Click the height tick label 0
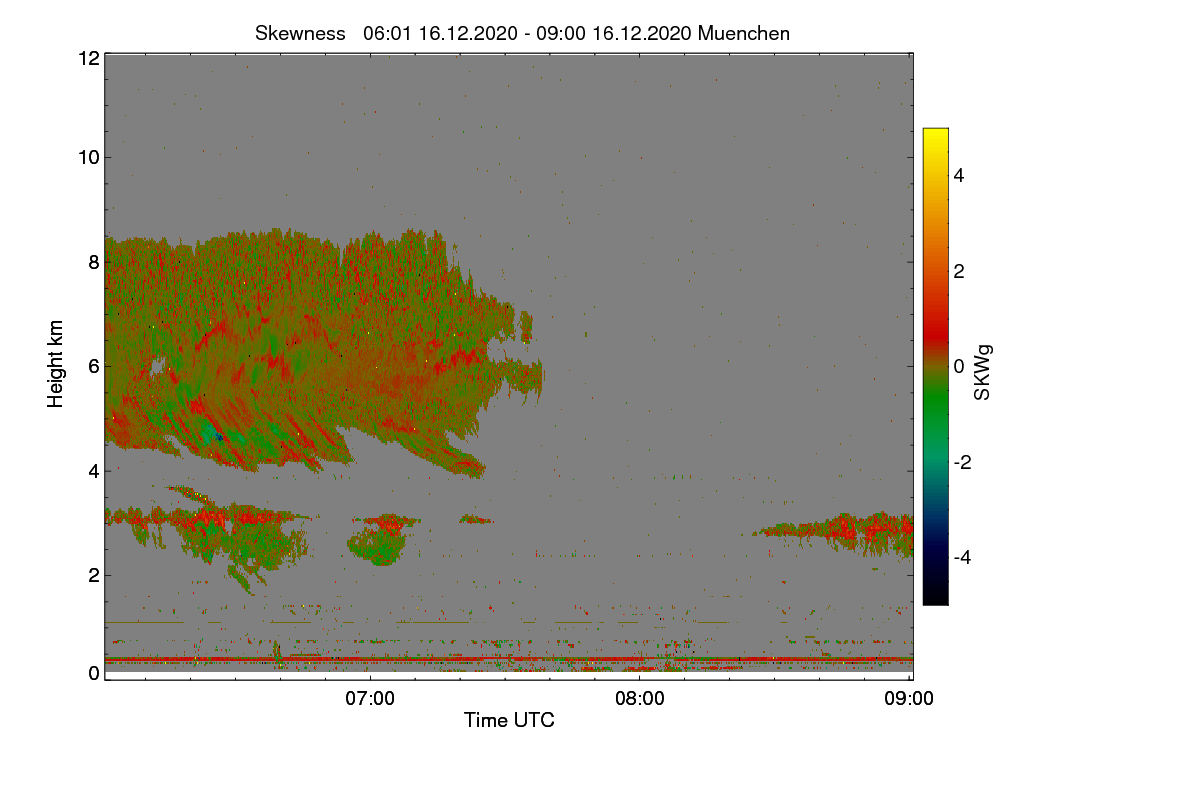1200x800 pixels. pos(94,673)
